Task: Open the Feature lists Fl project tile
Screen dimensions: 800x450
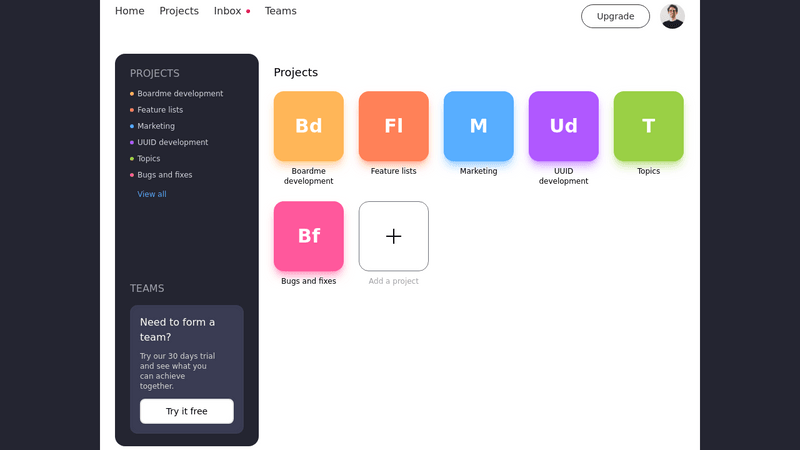Action: tap(393, 126)
